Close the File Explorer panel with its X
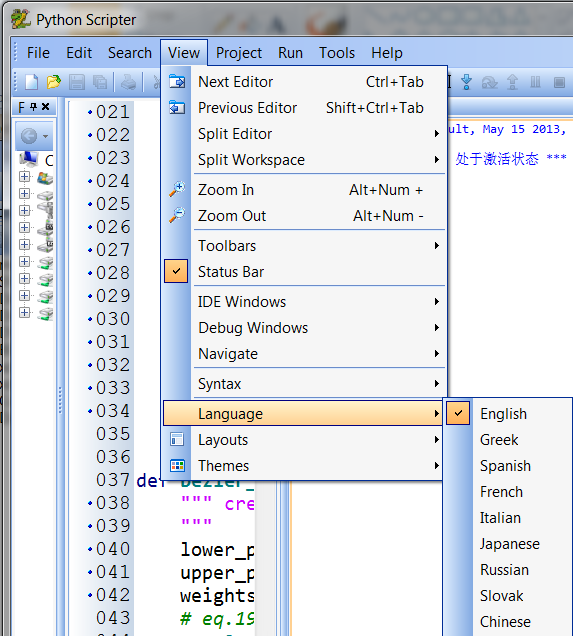The height and width of the screenshot is (636, 573). (x=46, y=107)
